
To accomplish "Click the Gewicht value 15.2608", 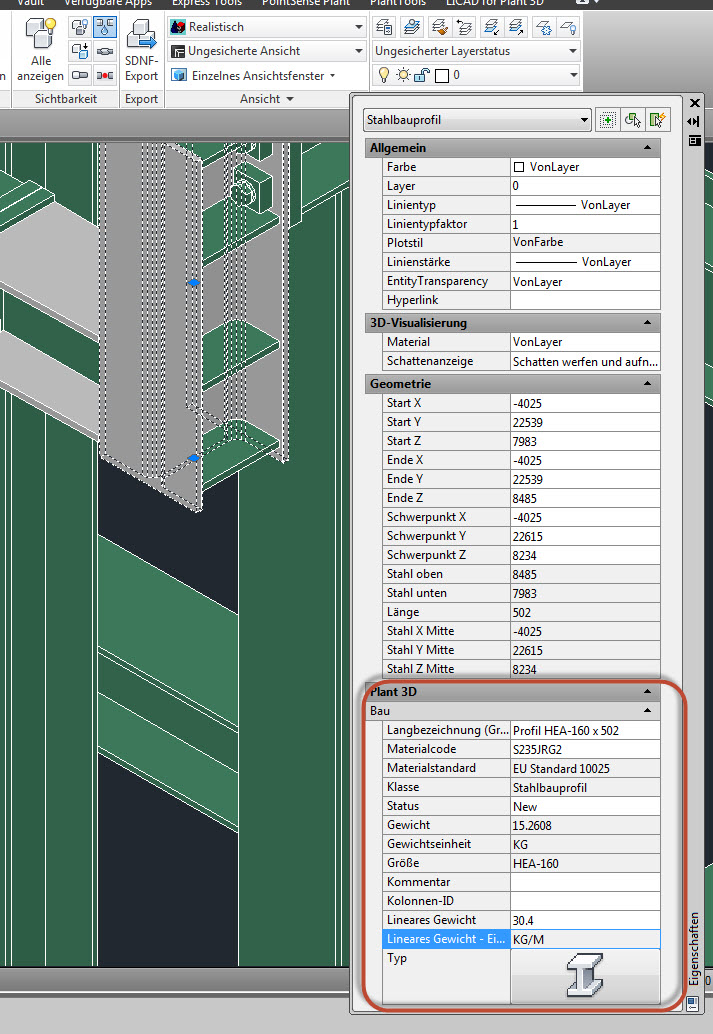I will coord(585,825).
